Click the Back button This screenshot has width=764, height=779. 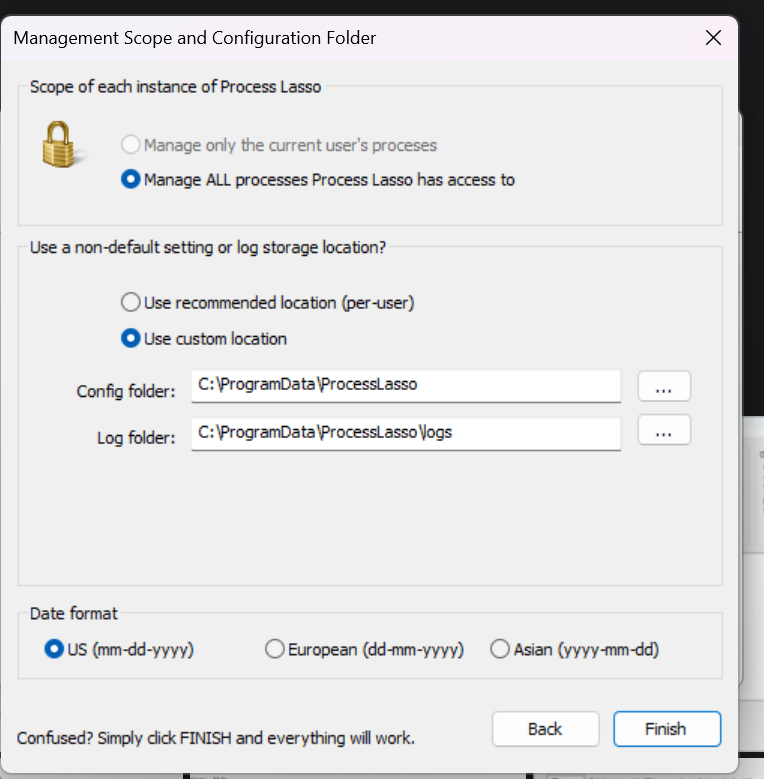tap(545, 729)
